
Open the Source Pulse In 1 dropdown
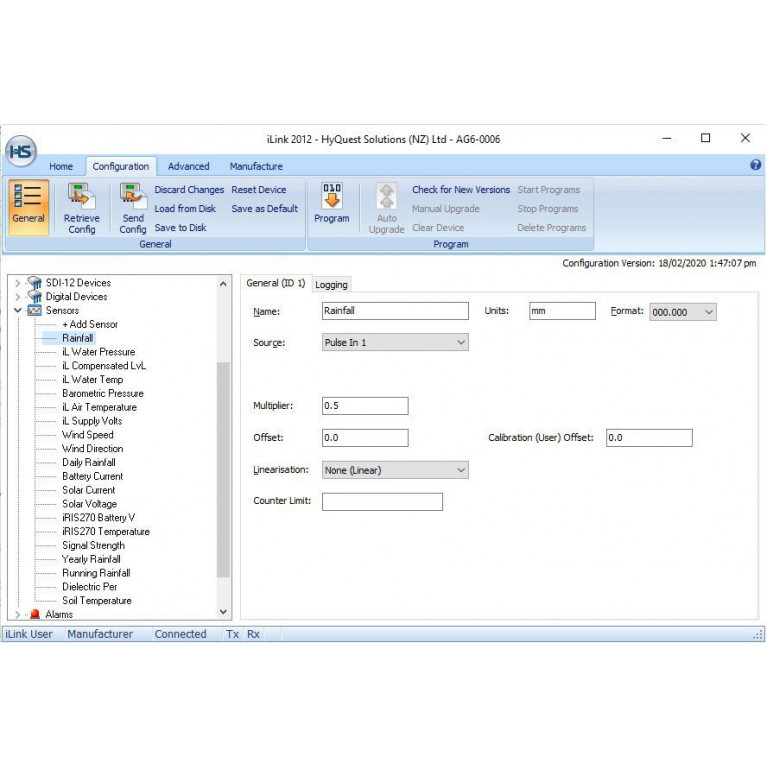[x=395, y=342]
